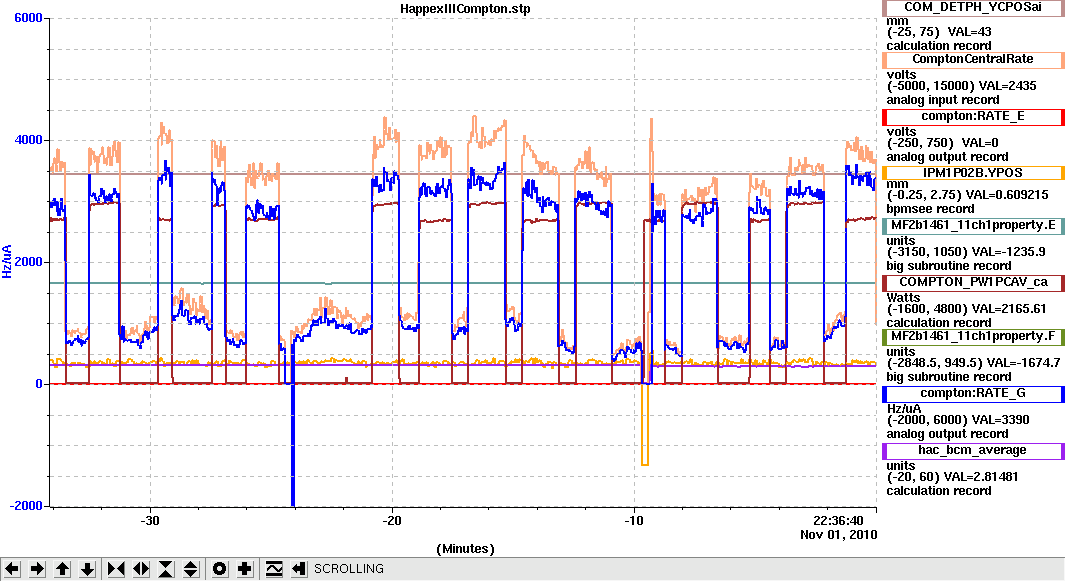Click the Watts unit label
1065x581 pixels.
[x=903, y=298]
